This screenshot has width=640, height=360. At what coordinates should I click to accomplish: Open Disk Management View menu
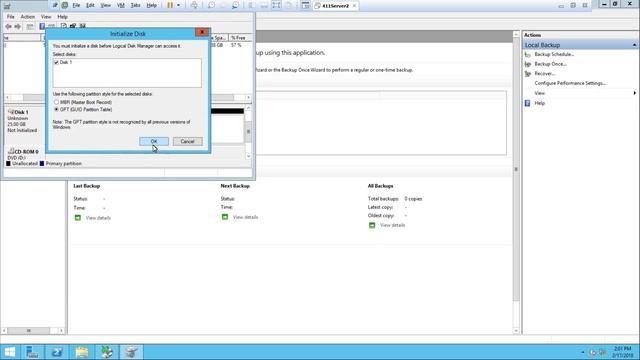coord(46,17)
